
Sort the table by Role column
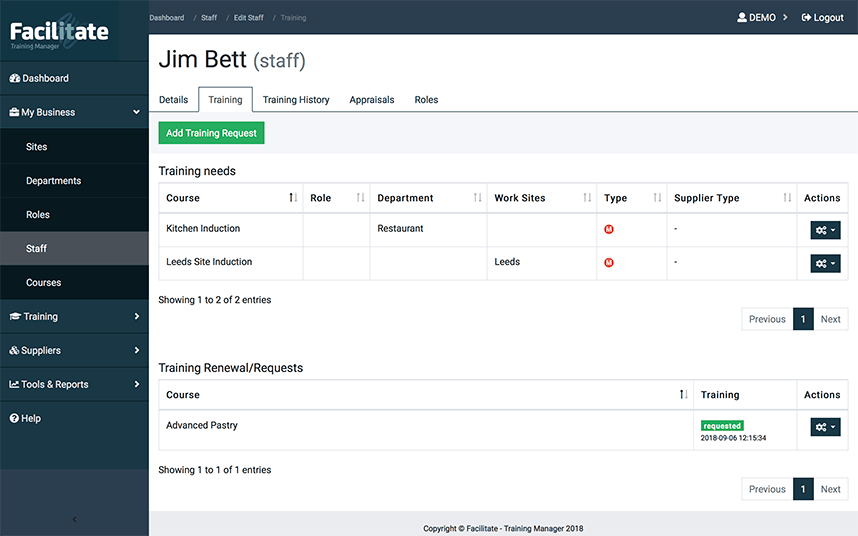pos(360,198)
